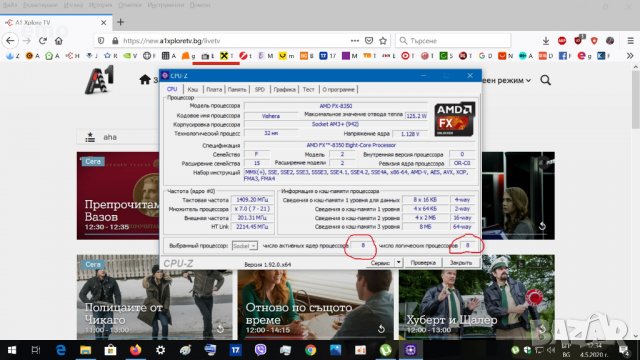Close the A1 Xplore TV tab
Image resolution: width=640 pixels, height=360 pixels.
pos(104,22)
